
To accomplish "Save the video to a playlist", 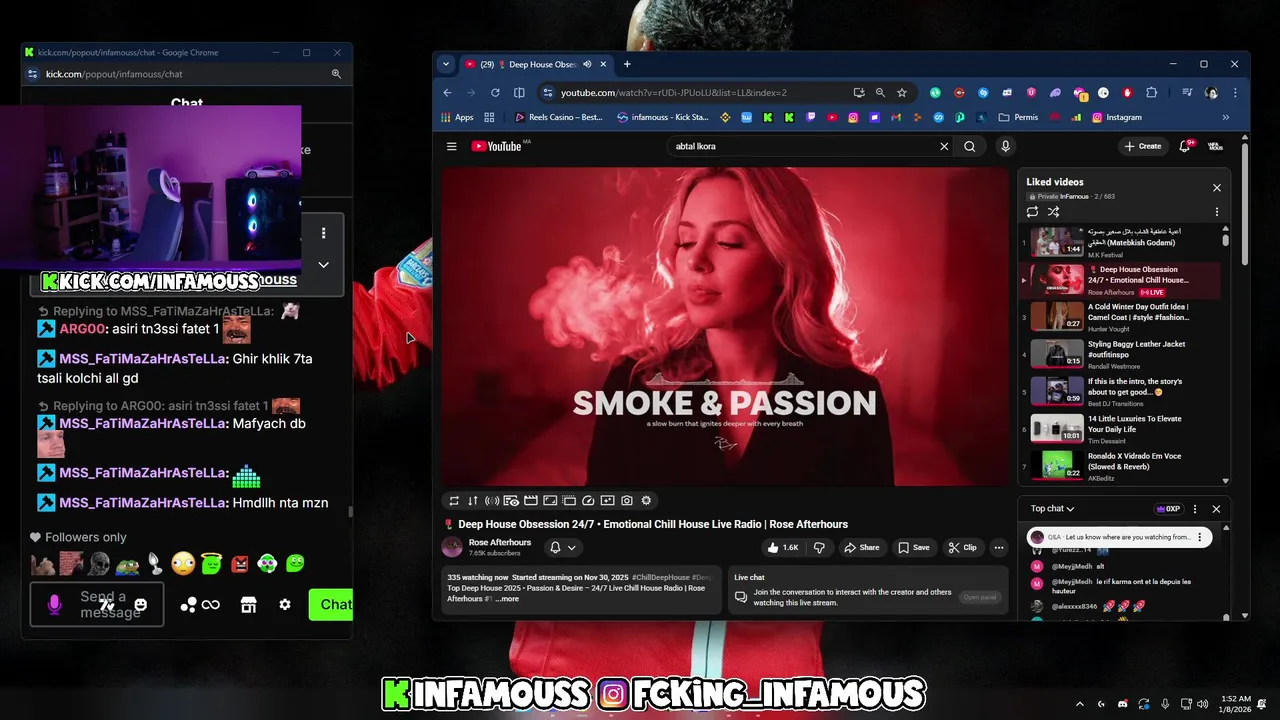I will tap(914, 547).
